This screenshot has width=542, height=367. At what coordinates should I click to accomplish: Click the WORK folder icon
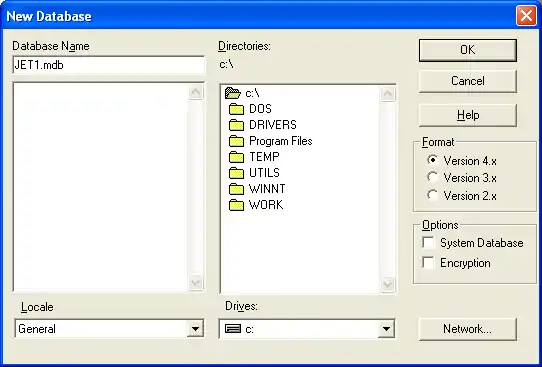coord(236,205)
